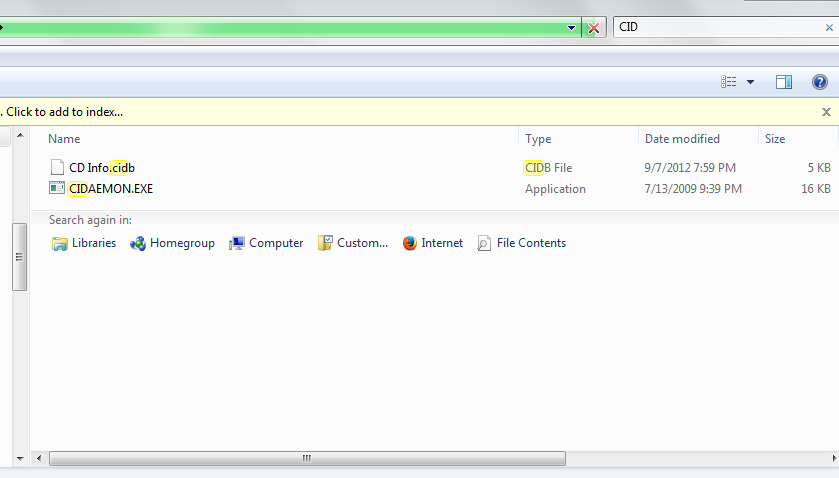Click the blank file icon for CD Info.cidb
Screen dimensions: 839x478
(57, 167)
